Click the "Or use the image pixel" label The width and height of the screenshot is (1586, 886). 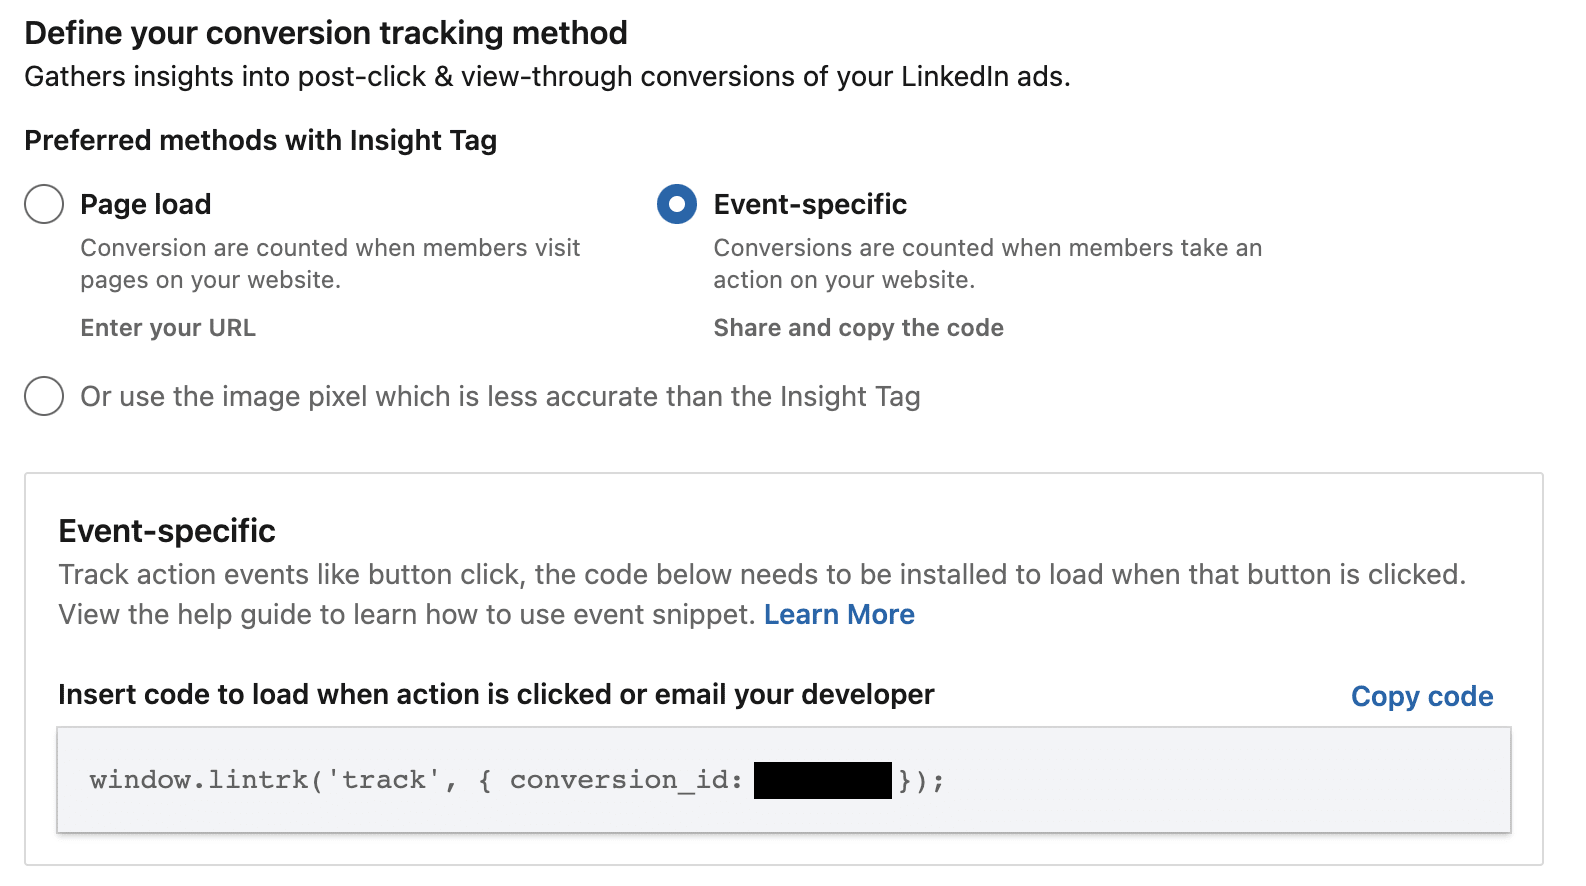(x=500, y=397)
